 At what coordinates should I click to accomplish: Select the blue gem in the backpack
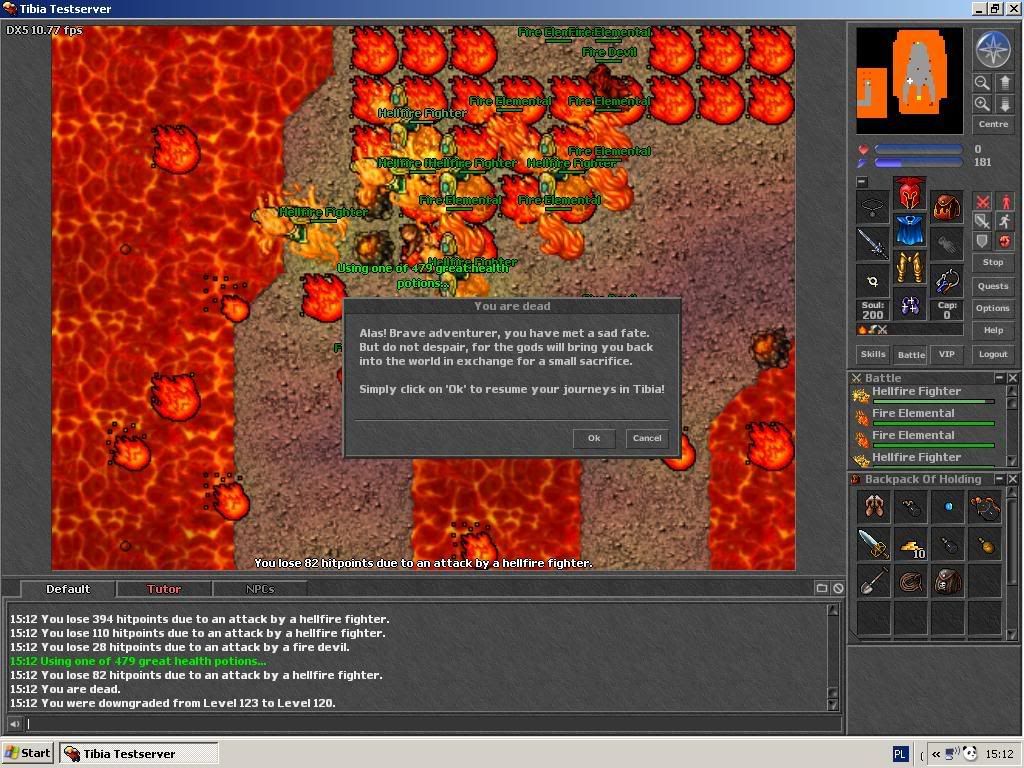click(948, 506)
